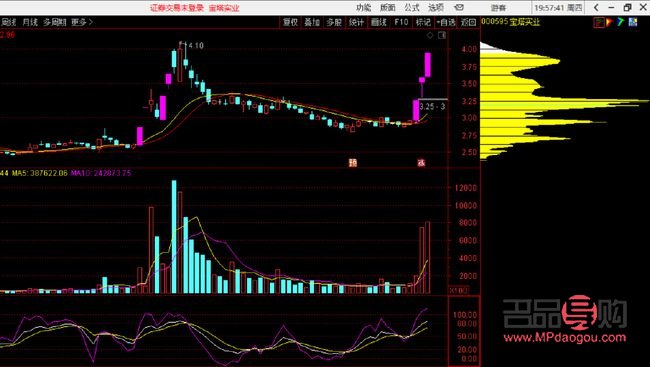Click the 多股 multi-stock button
The image size is (650, 367).
coord(334,22)
